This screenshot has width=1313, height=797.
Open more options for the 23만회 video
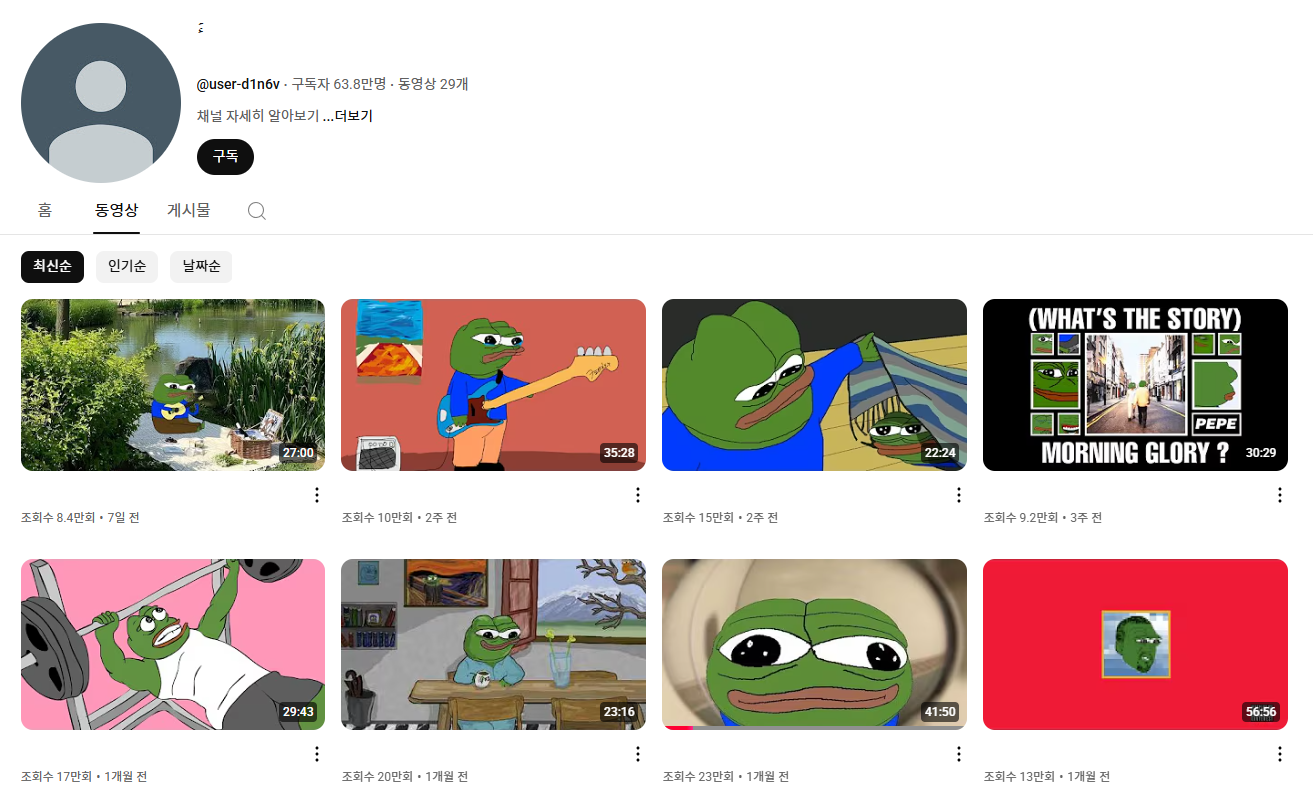point(959,754)
